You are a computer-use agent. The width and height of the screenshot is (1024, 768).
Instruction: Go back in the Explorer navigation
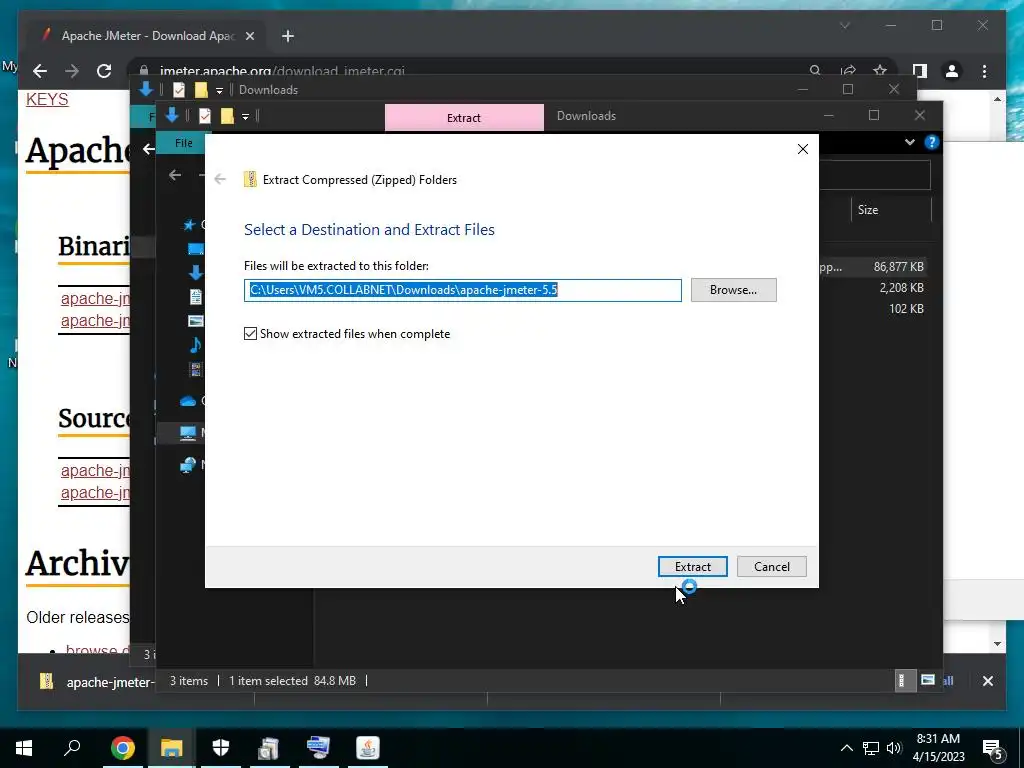pos(174,175)
